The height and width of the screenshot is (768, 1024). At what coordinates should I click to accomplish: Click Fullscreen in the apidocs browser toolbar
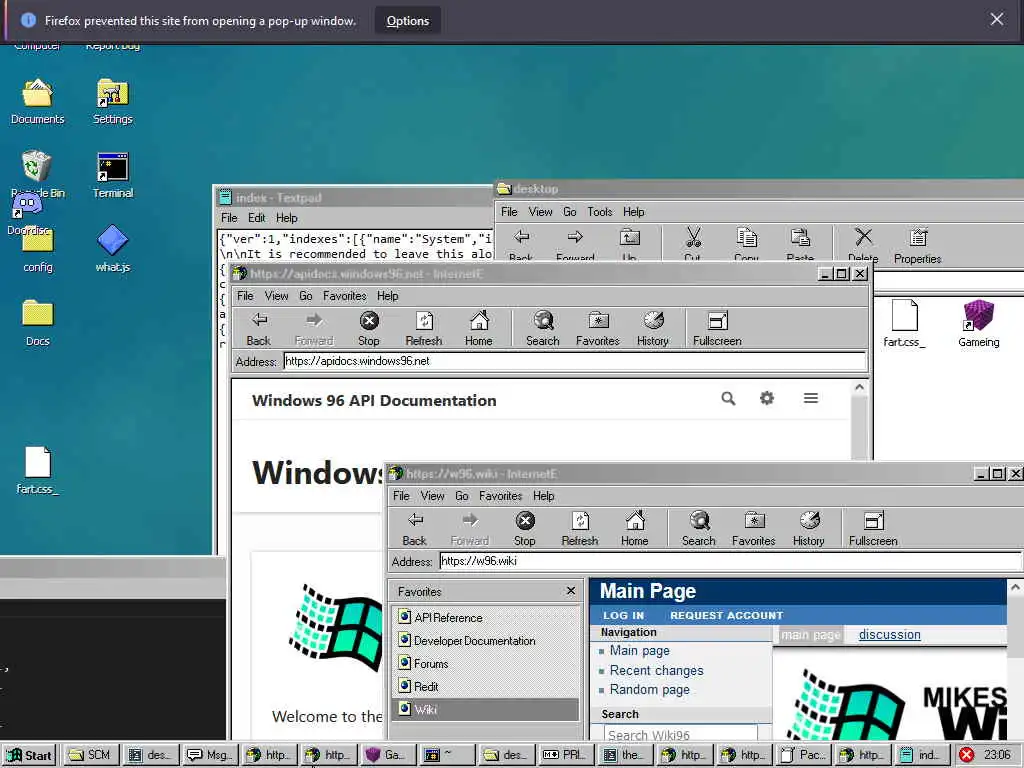tap(717, 328)
